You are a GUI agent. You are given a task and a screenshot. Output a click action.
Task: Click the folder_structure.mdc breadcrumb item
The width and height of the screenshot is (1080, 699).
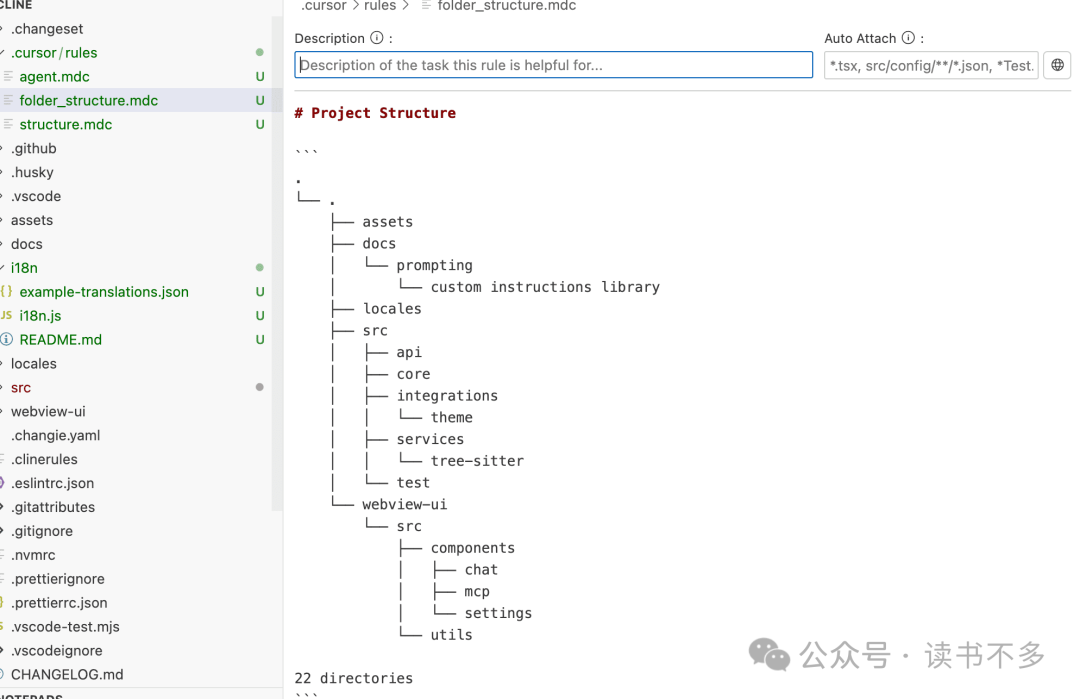(506, 6)
